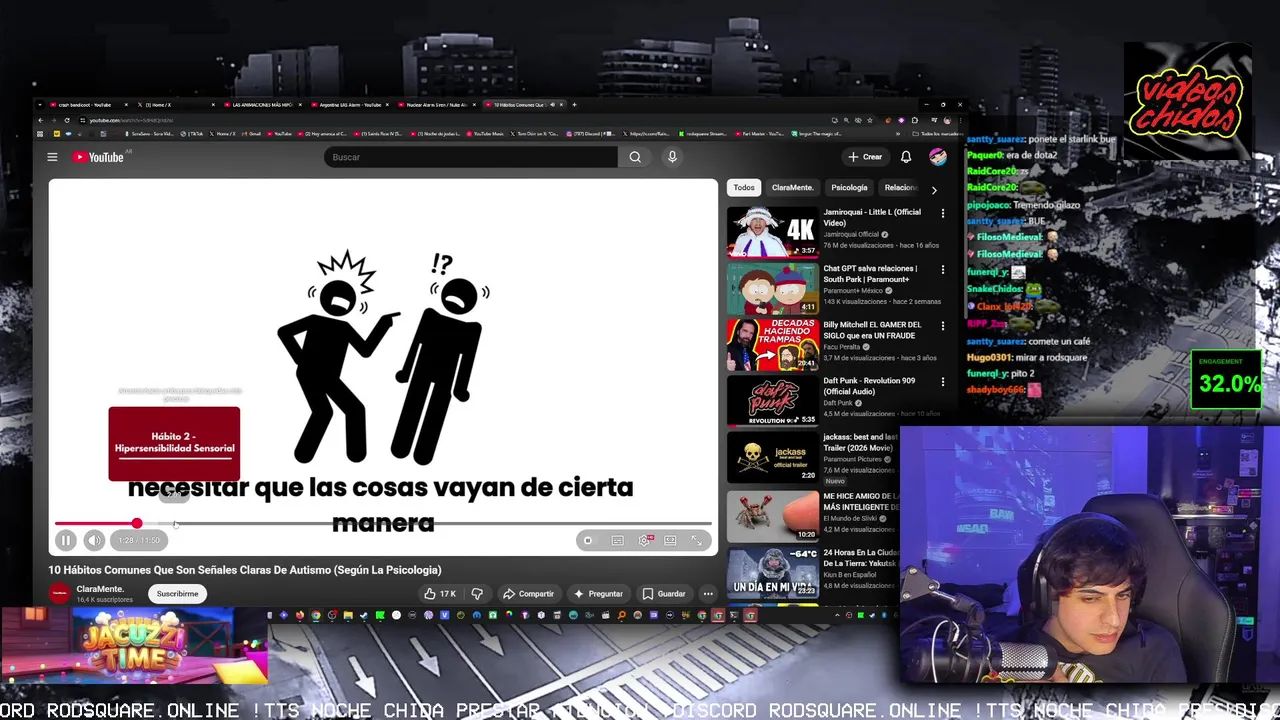Select the Todos filter chip

click(x=744, y=188)
